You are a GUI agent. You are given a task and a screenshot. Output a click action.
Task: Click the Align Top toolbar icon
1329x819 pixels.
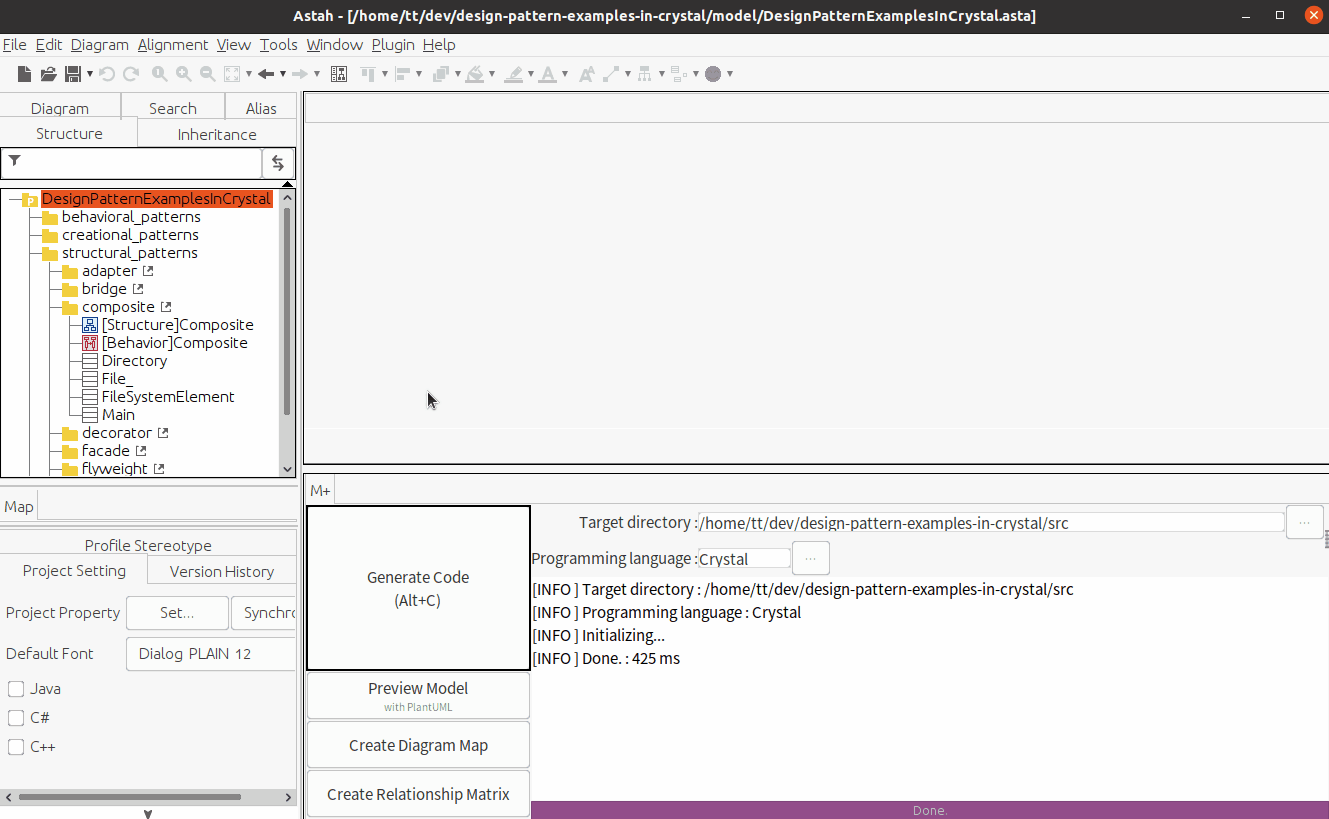pos(368,74)
